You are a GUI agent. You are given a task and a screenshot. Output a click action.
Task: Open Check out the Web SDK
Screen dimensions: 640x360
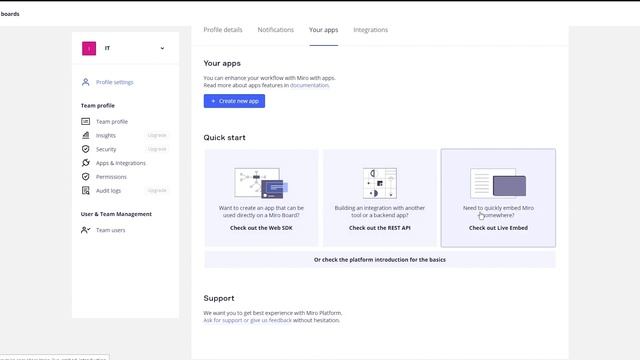(x=261, y=228)
